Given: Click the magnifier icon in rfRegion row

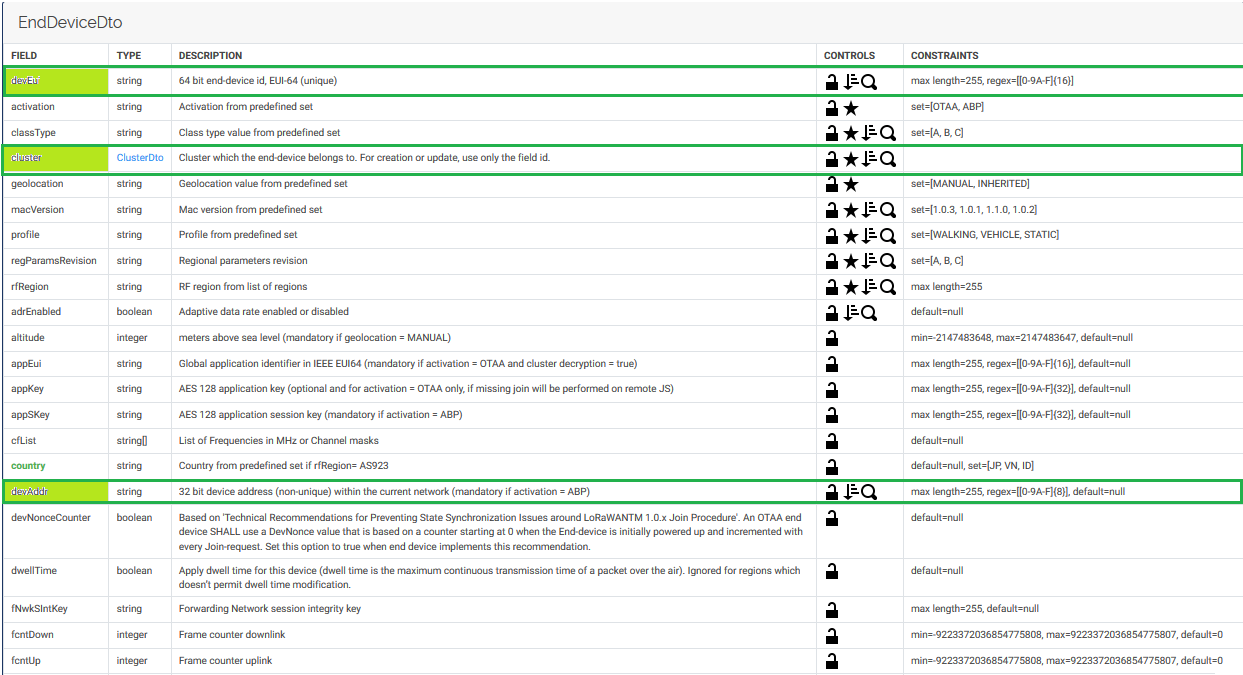Looking at the screenshot, I should 887,288.
